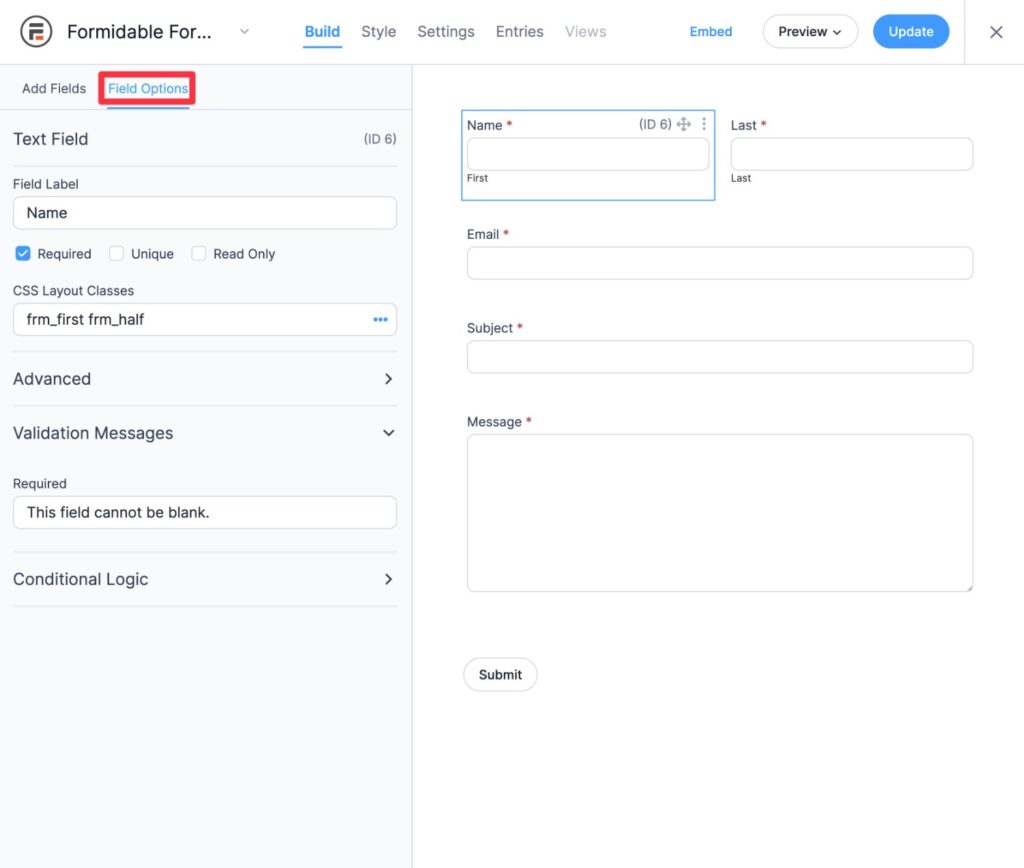Open the three-dot menu on Name field
This screenshot has width=1024, height=868.
tap(704, 124)
